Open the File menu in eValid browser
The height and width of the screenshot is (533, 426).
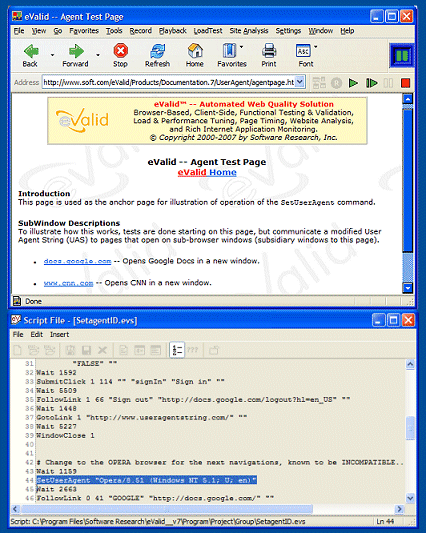click(x=19, y=31)
